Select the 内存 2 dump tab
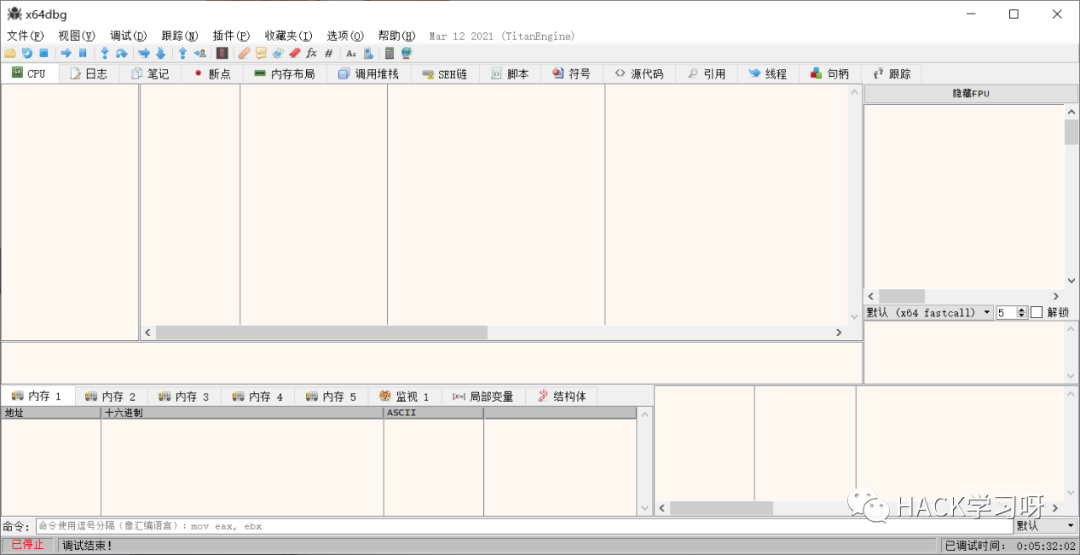 tap(111, 397)
